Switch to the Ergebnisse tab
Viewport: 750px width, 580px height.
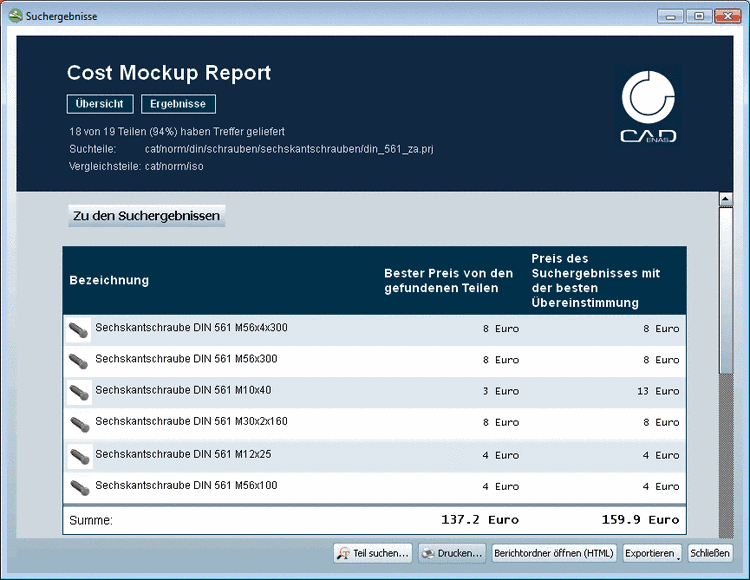click(178, 104)
